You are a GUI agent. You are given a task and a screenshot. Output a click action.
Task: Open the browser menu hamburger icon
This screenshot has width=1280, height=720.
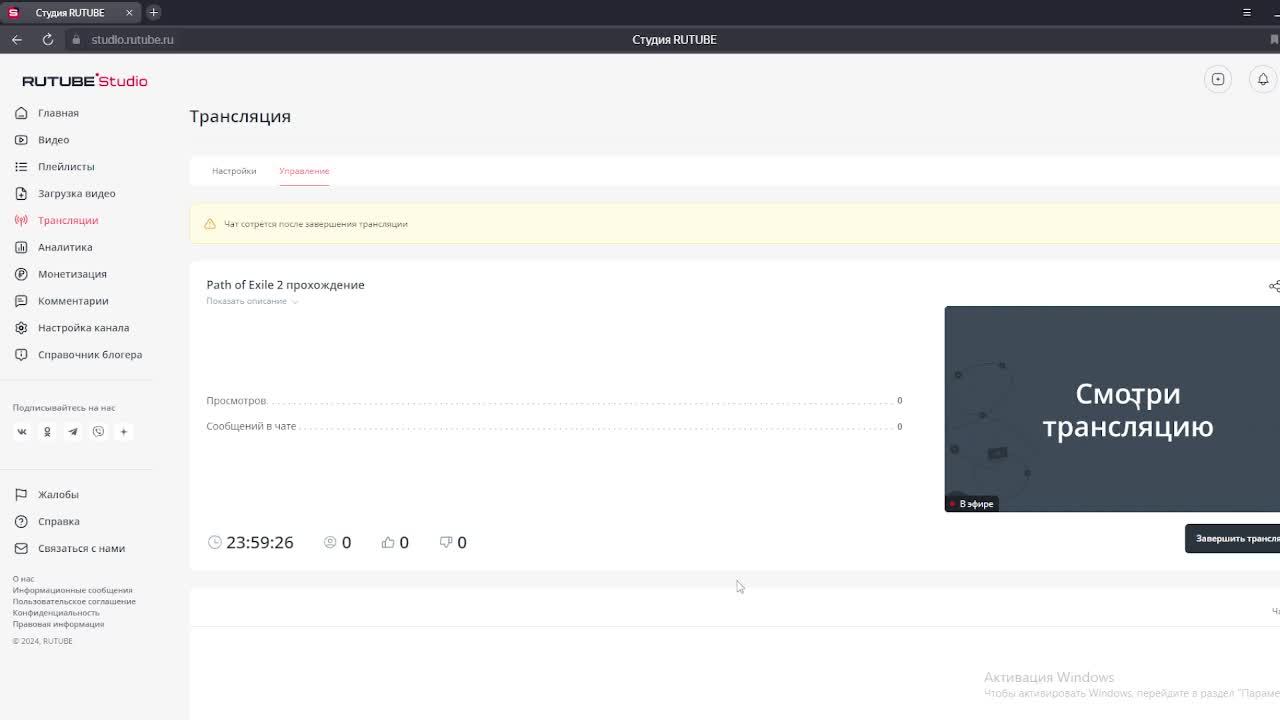click(1247, 13)
